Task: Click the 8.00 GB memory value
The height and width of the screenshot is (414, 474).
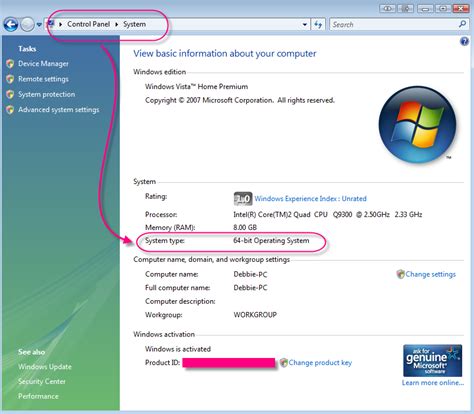Action: pyautogui.click(x=245, y=228)
